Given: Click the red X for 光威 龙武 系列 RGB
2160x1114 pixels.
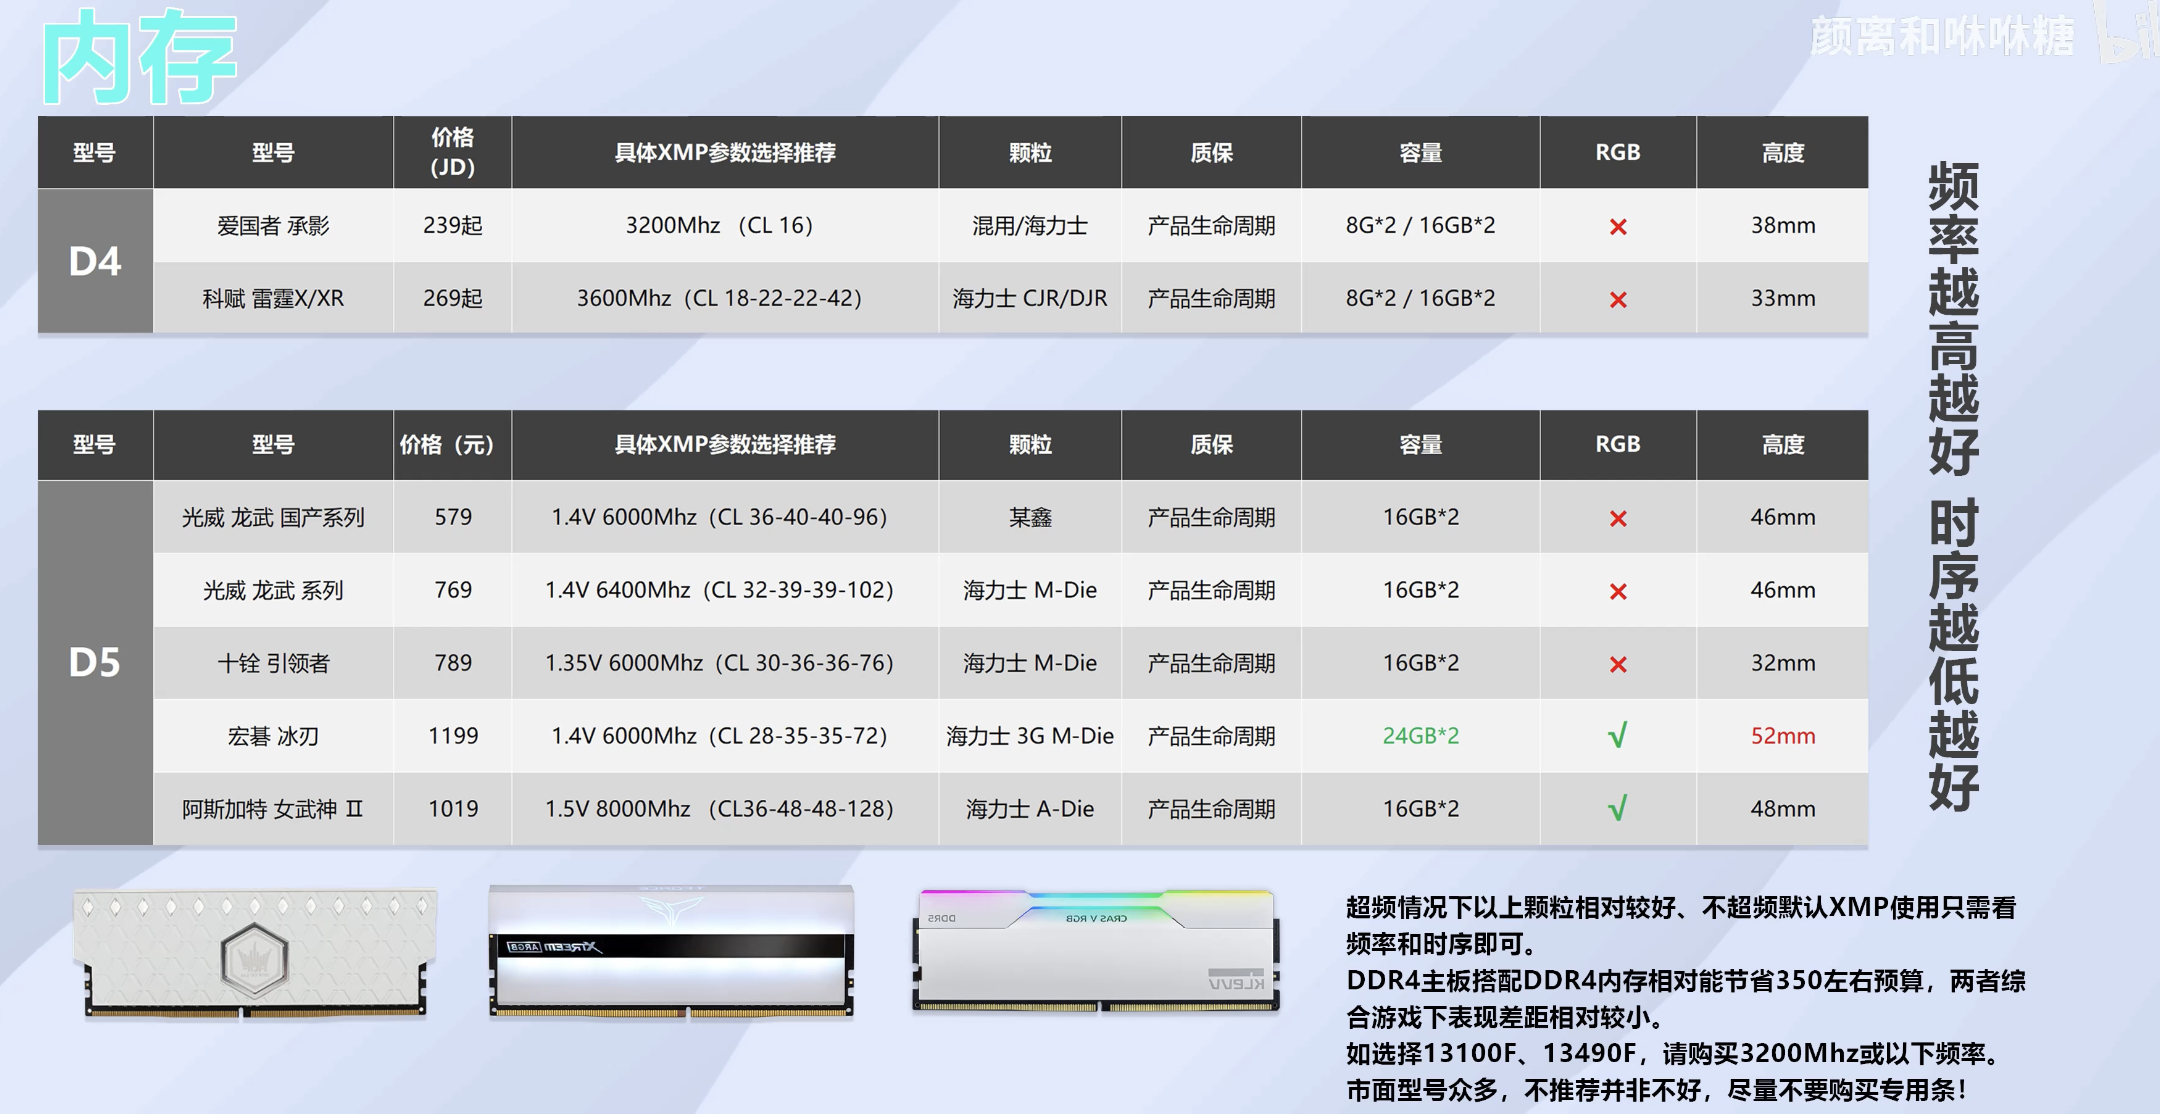Looking at the screenshot, I should (x=1617, y=592).
